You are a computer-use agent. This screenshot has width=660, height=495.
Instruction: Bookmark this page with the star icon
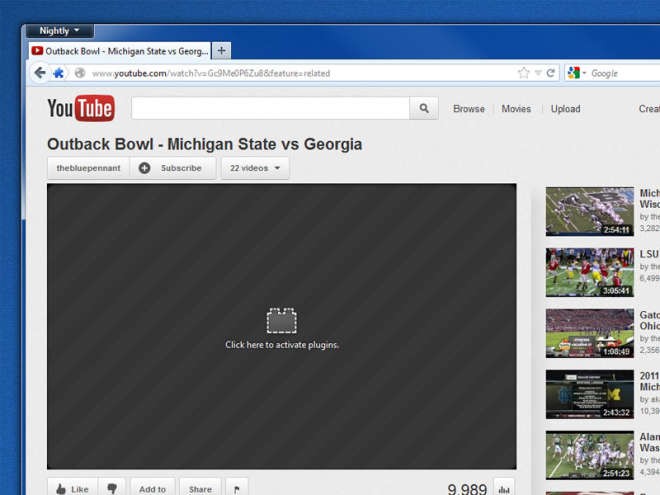[524, 73]
